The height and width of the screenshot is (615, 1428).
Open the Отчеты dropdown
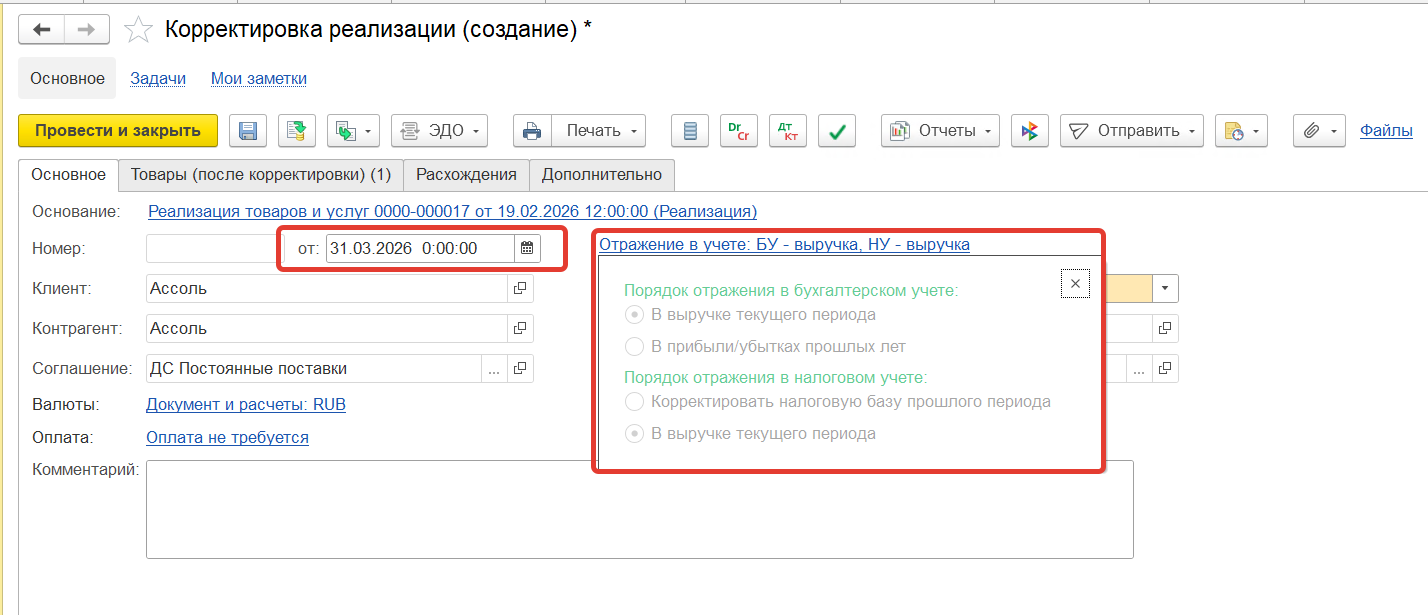(x=941, y=131)
